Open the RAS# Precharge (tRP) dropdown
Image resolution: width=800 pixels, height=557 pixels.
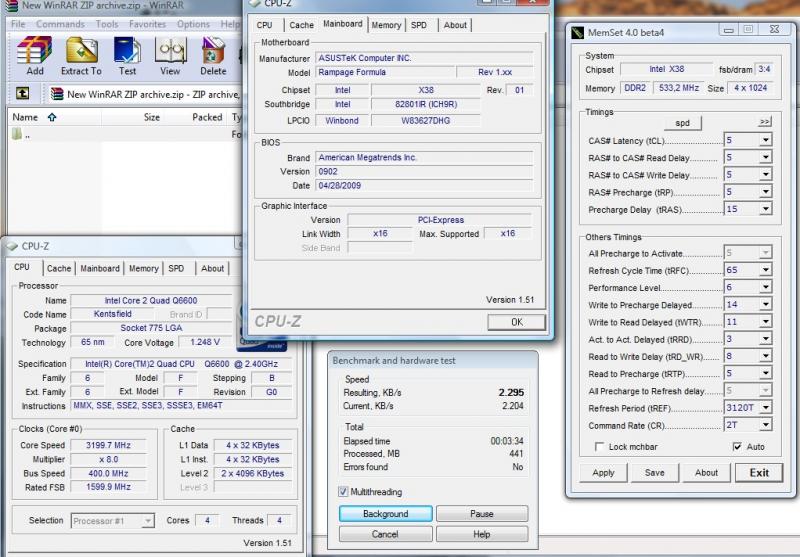tap(765, 192)
